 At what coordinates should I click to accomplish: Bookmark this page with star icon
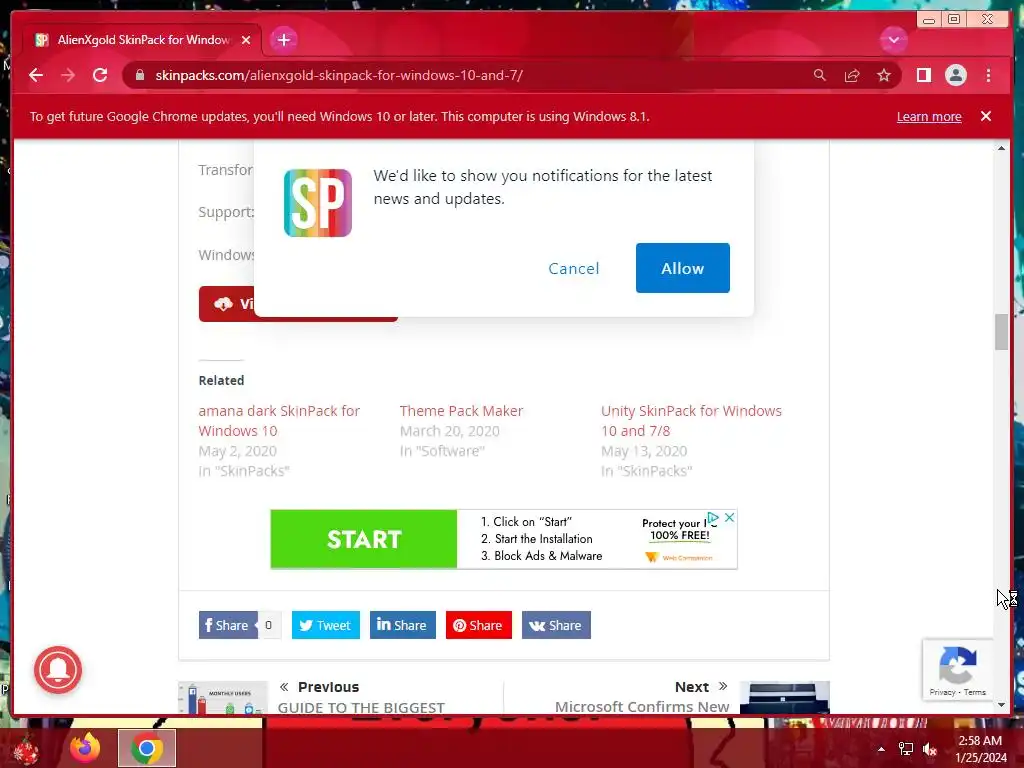point(884,75)
